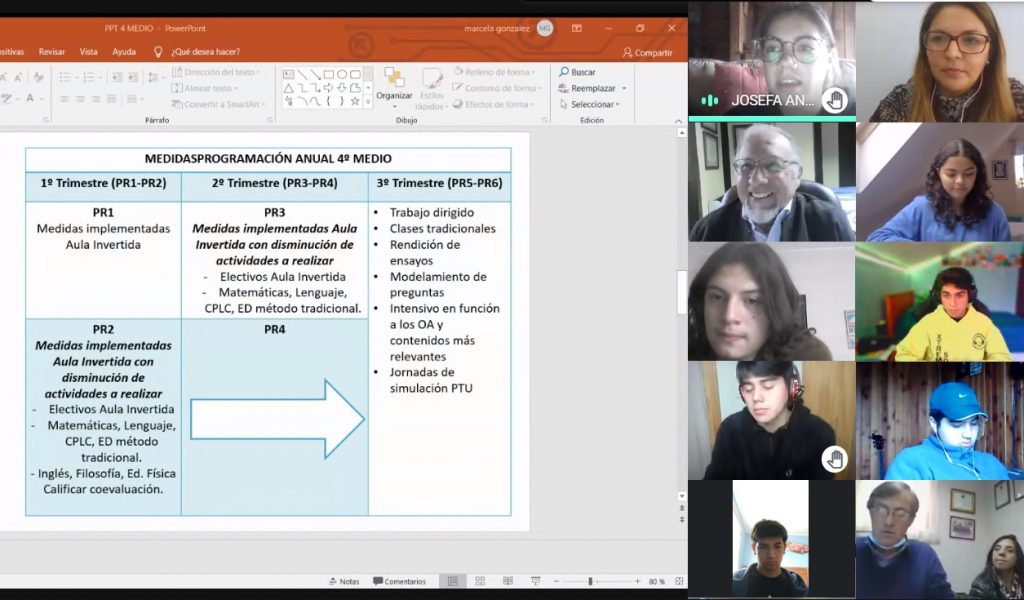Select the Down Arrow block shape
This screenshot has height=600, width=1024.
click(x=342, y=88)
